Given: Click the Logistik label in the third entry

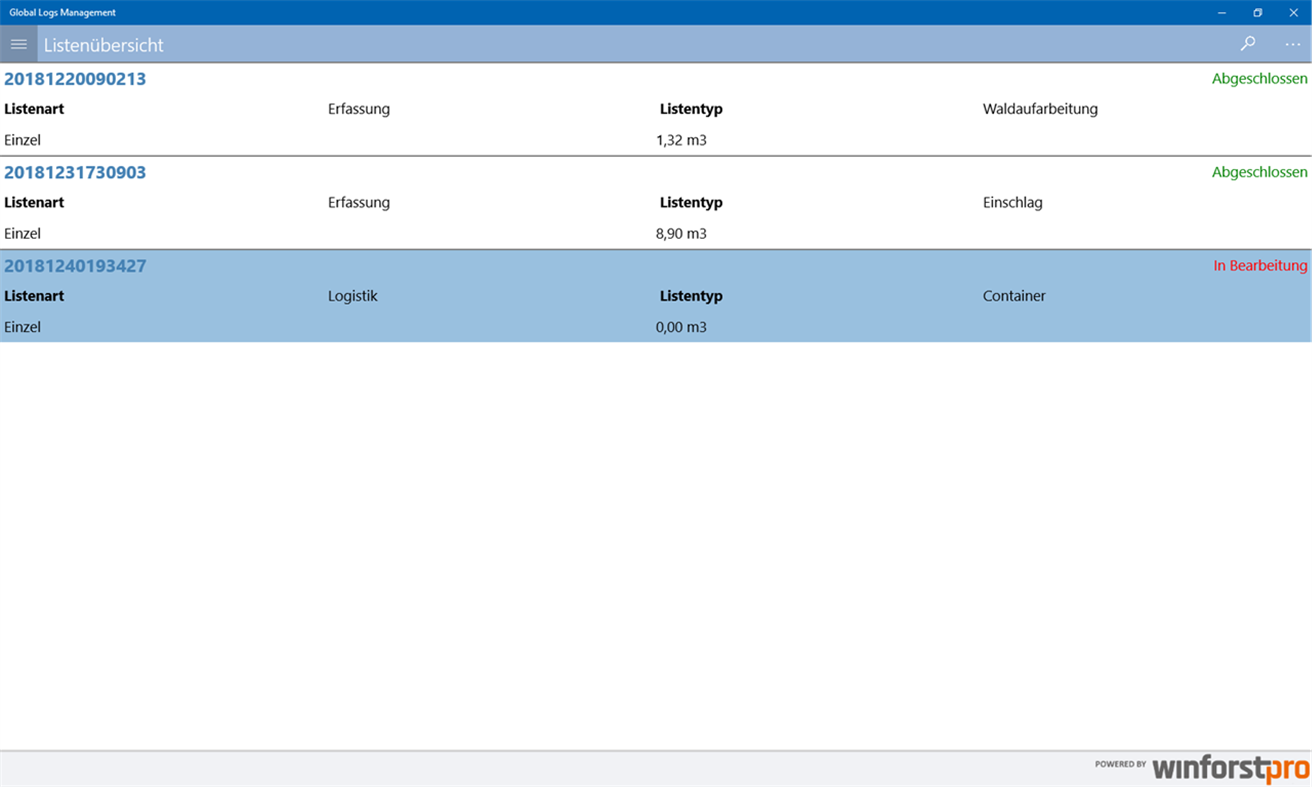Looking at the screenshot, I should 352,295.
